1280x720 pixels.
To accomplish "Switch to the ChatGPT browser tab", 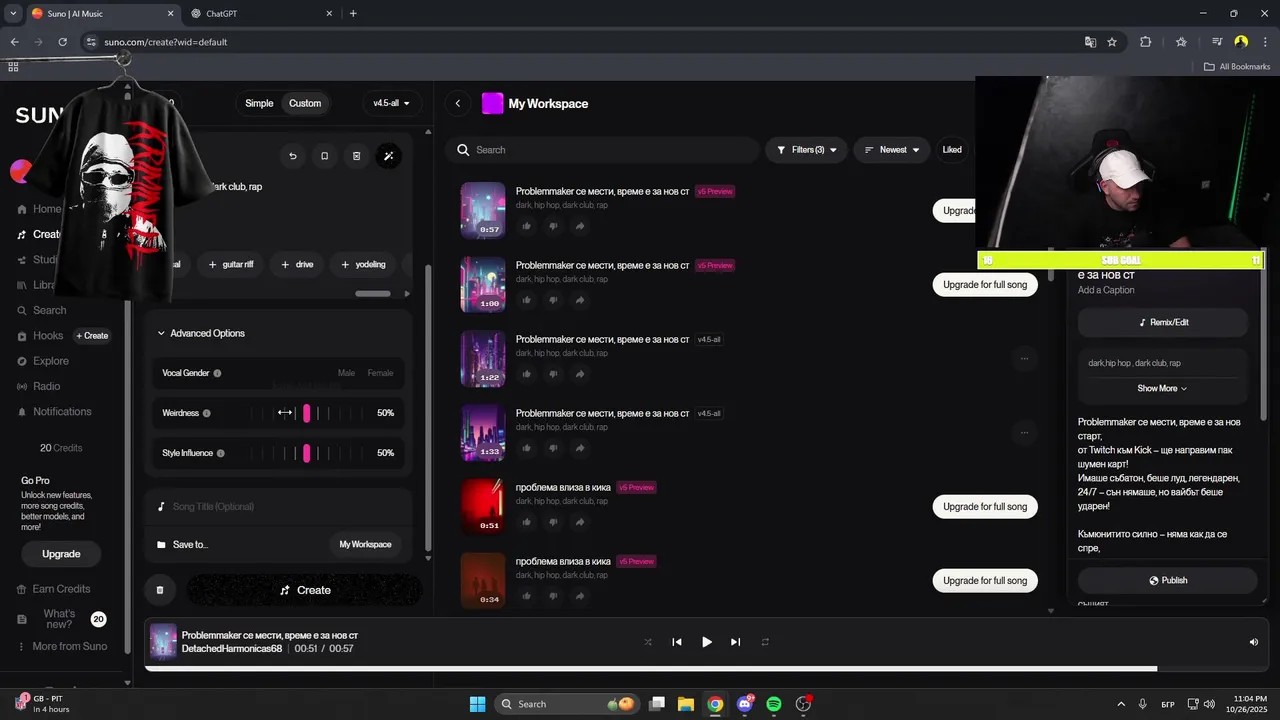I will [261, 13].
